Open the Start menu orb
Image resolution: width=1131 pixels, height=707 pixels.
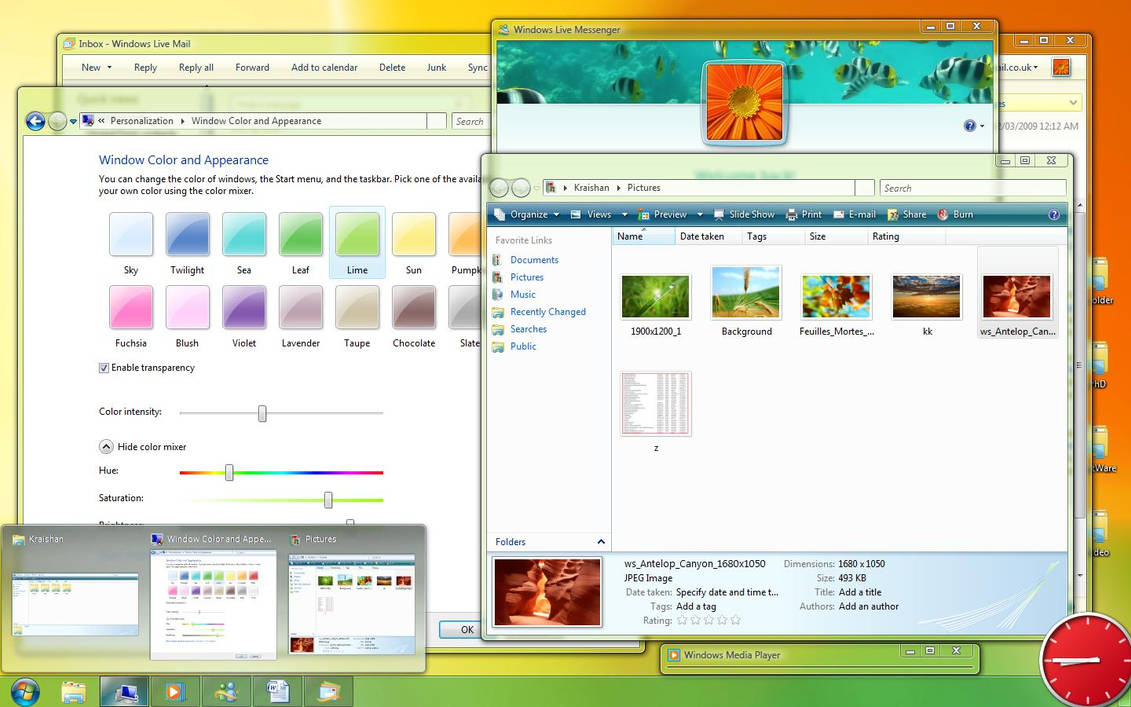23,691
